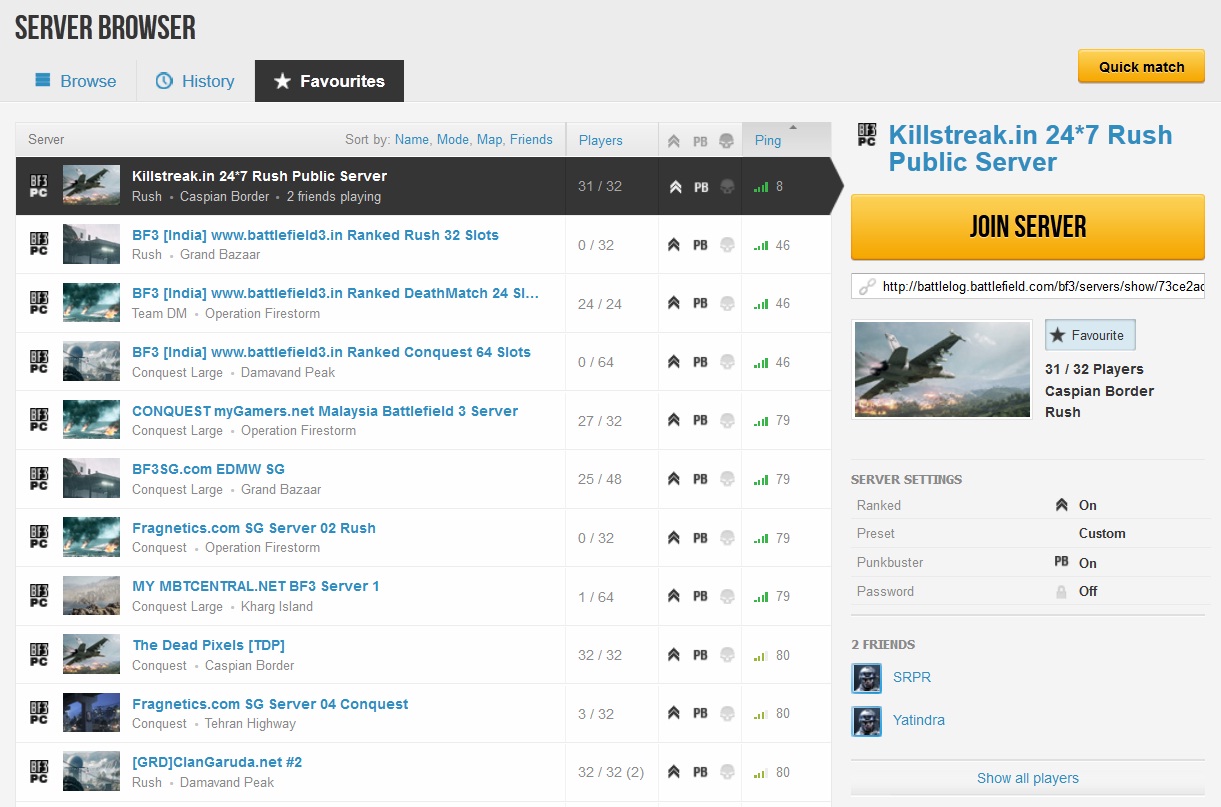Image resolution: width=1221 pixels, height=807 pixels.
Task: Click the 32 / 32 (2) players count cell
Action: 612,772
